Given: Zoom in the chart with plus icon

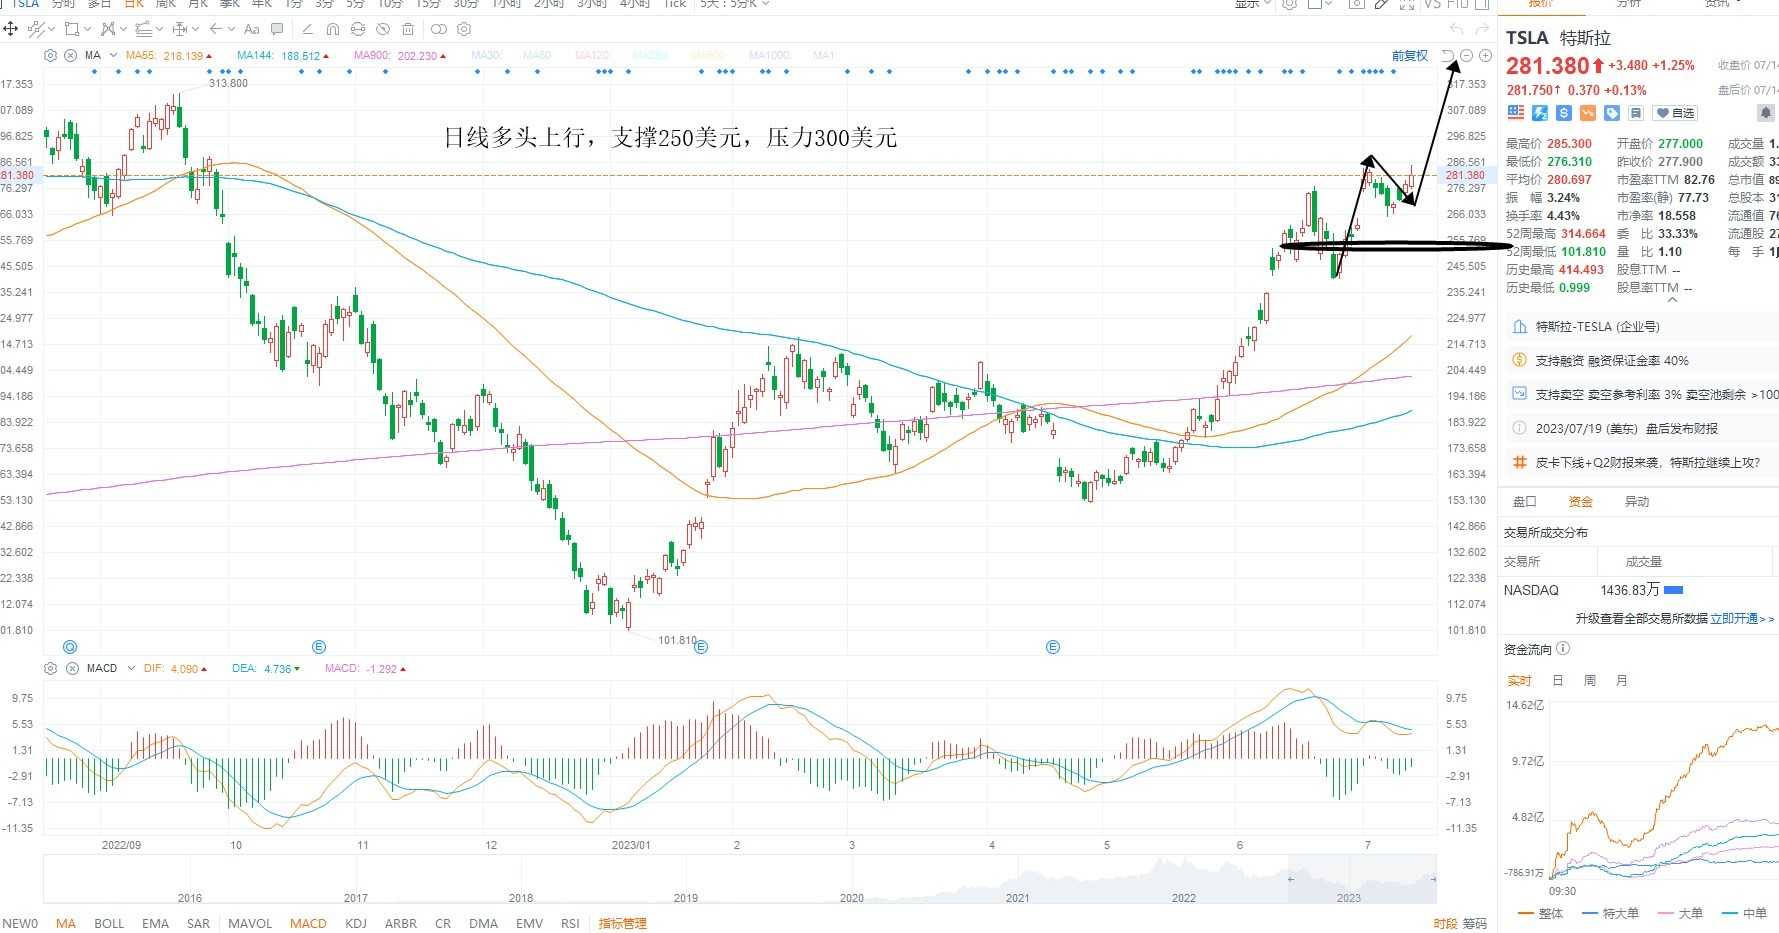Looking at the screenshot, I should point(1486,56).
